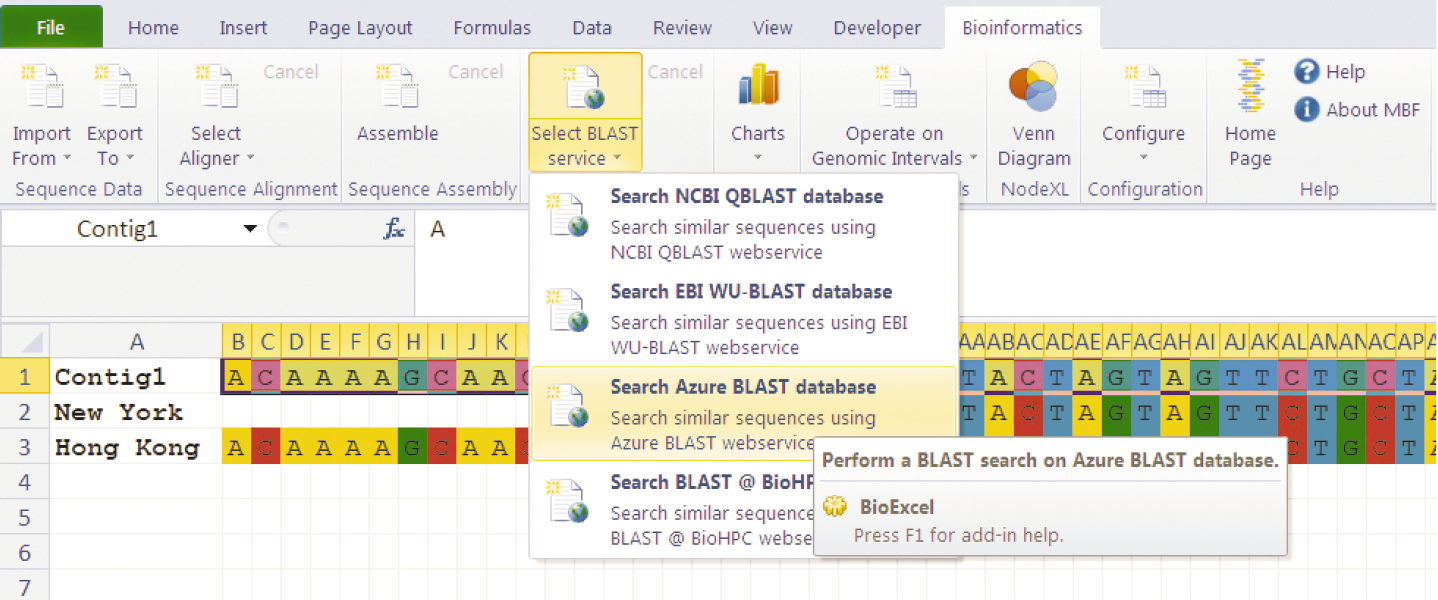Image resolution: width=1438 pixels, height=600 pixels.
Task: Open the green File tab
Action: pos(51,28)
